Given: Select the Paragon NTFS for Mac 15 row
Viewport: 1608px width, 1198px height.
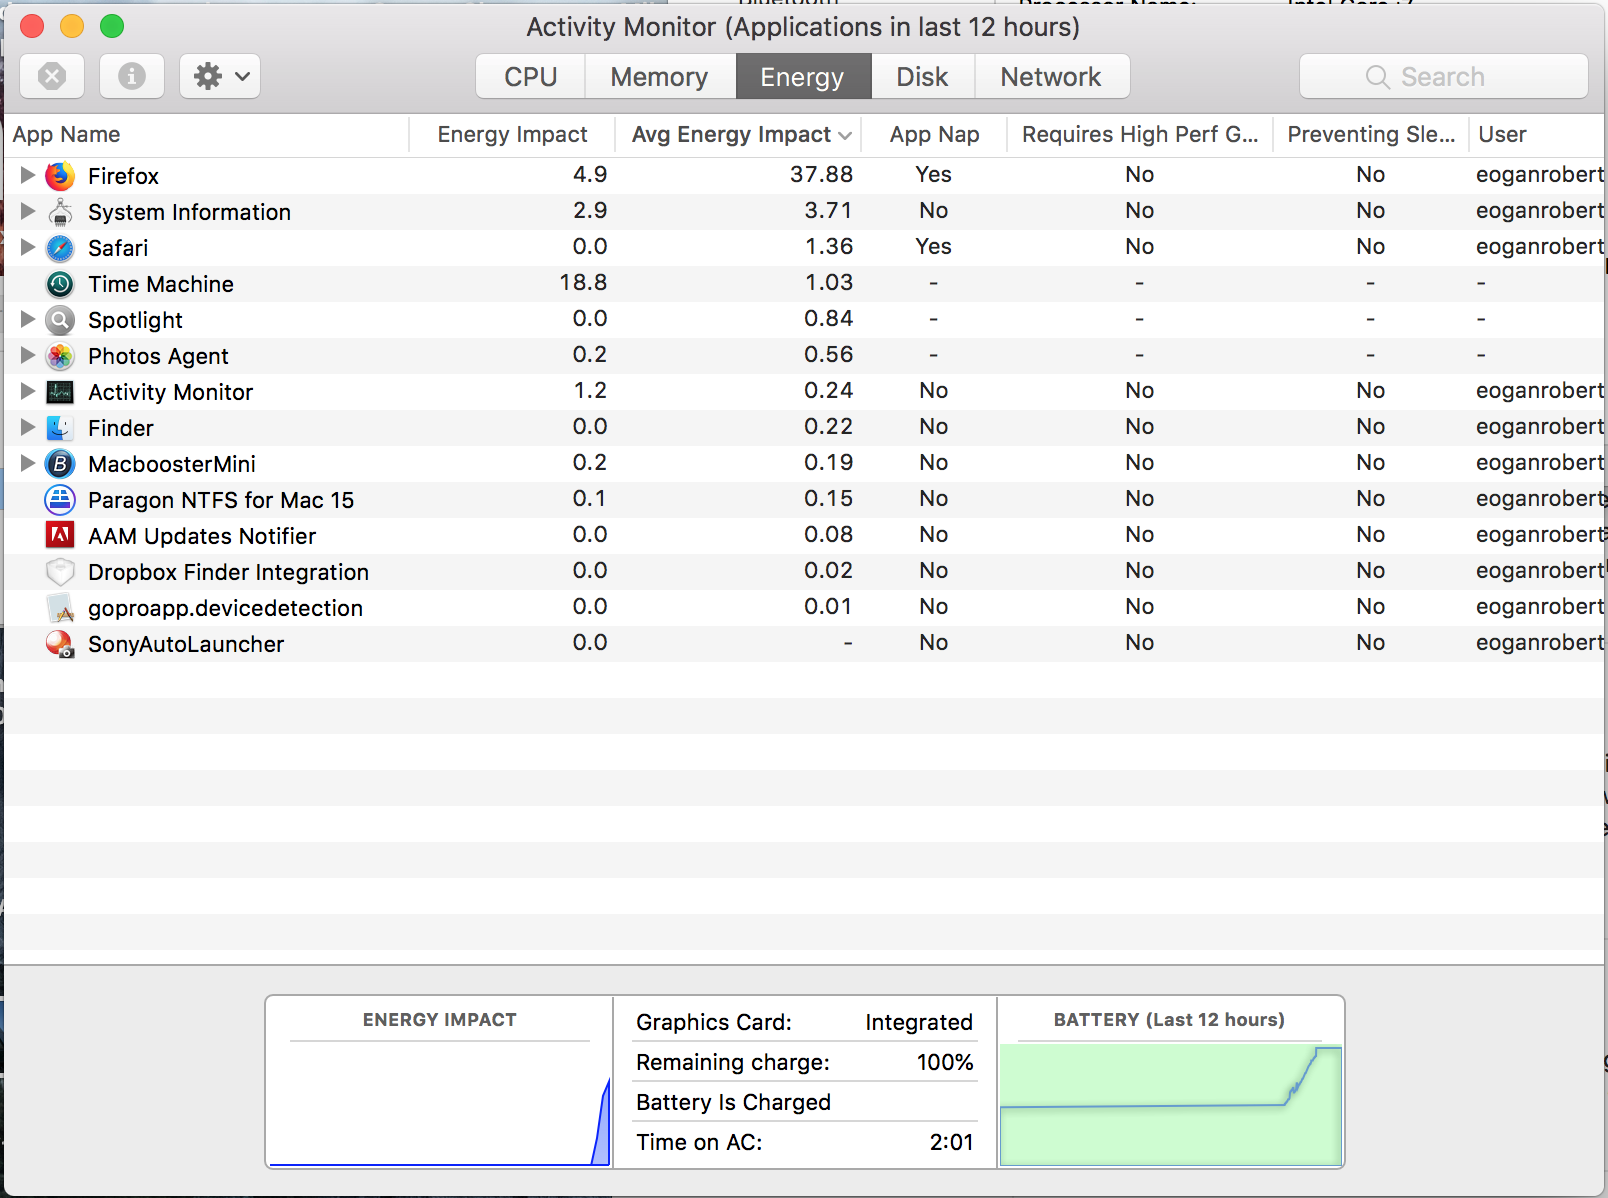Looking at the screenshot, I should pos(804,500).
